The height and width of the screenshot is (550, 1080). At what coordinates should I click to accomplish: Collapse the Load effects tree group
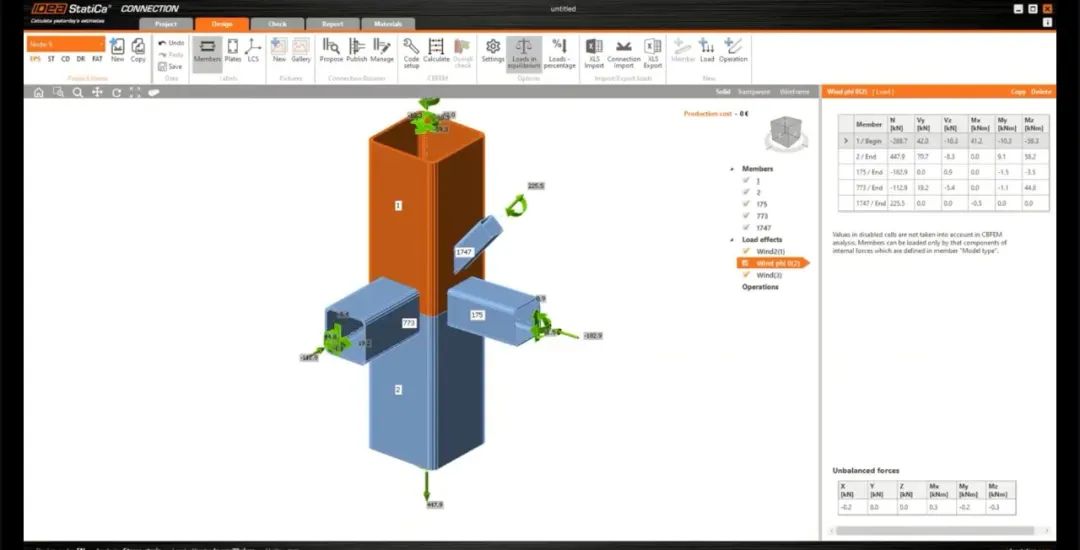[731, 240]
